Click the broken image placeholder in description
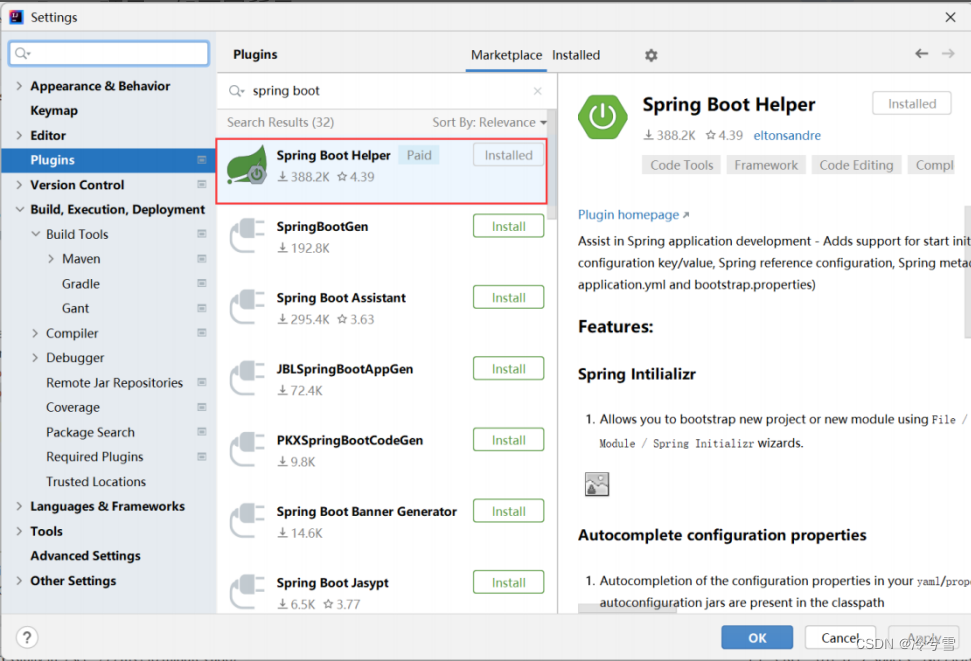Screen dimensions: 971x661 597,483
